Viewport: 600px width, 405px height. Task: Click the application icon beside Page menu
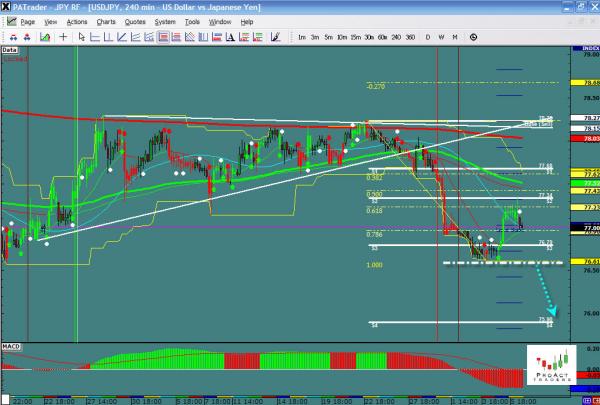[10, 20]
